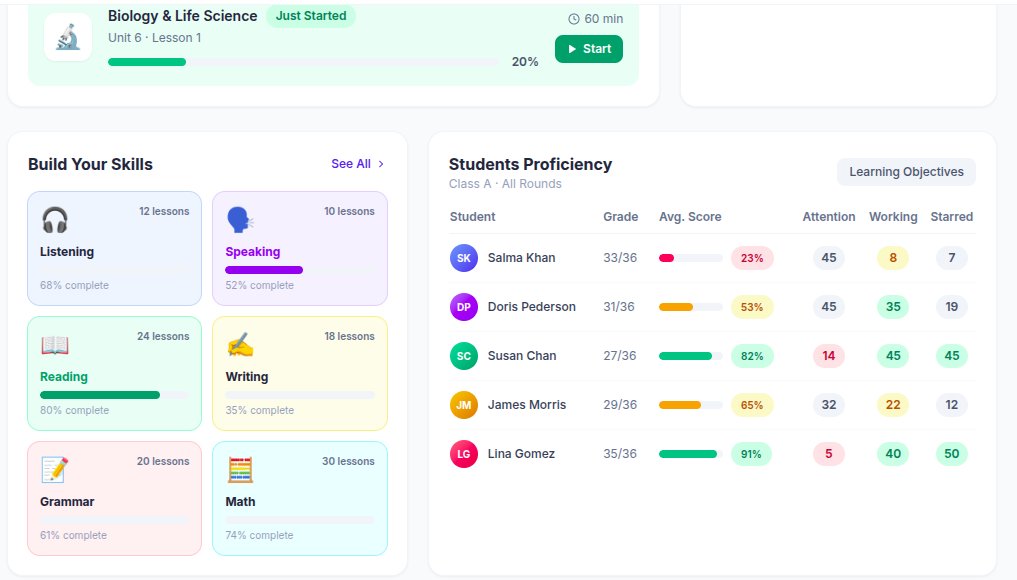Click the DP avatar for Doris Pederson
Screen dimensions: 1017x580
click(464, 307)
